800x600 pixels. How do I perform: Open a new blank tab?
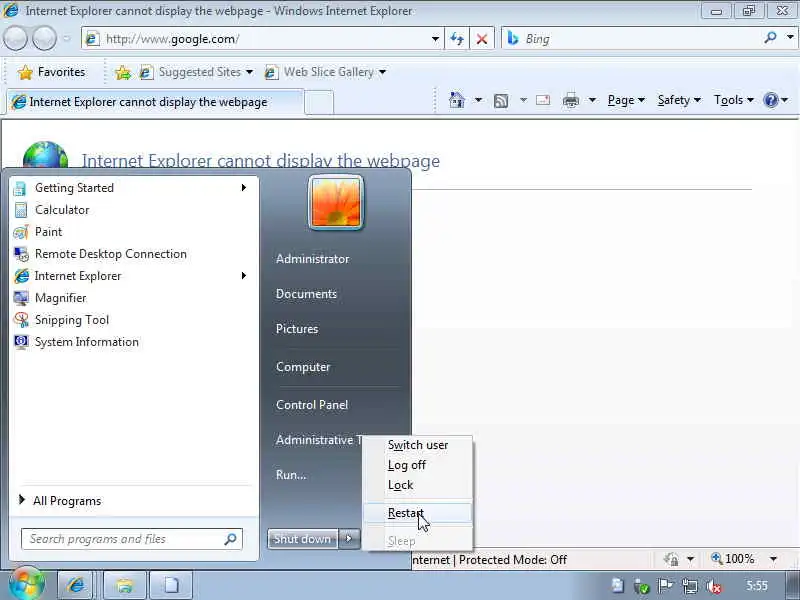[319, 102]
